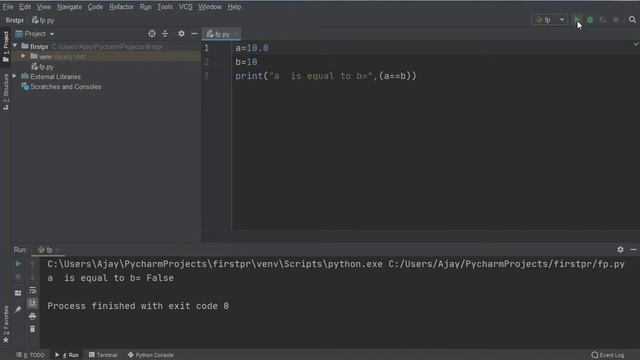Select the venv folder row
The width and height of the screenshot is (640, 360).
106,56
